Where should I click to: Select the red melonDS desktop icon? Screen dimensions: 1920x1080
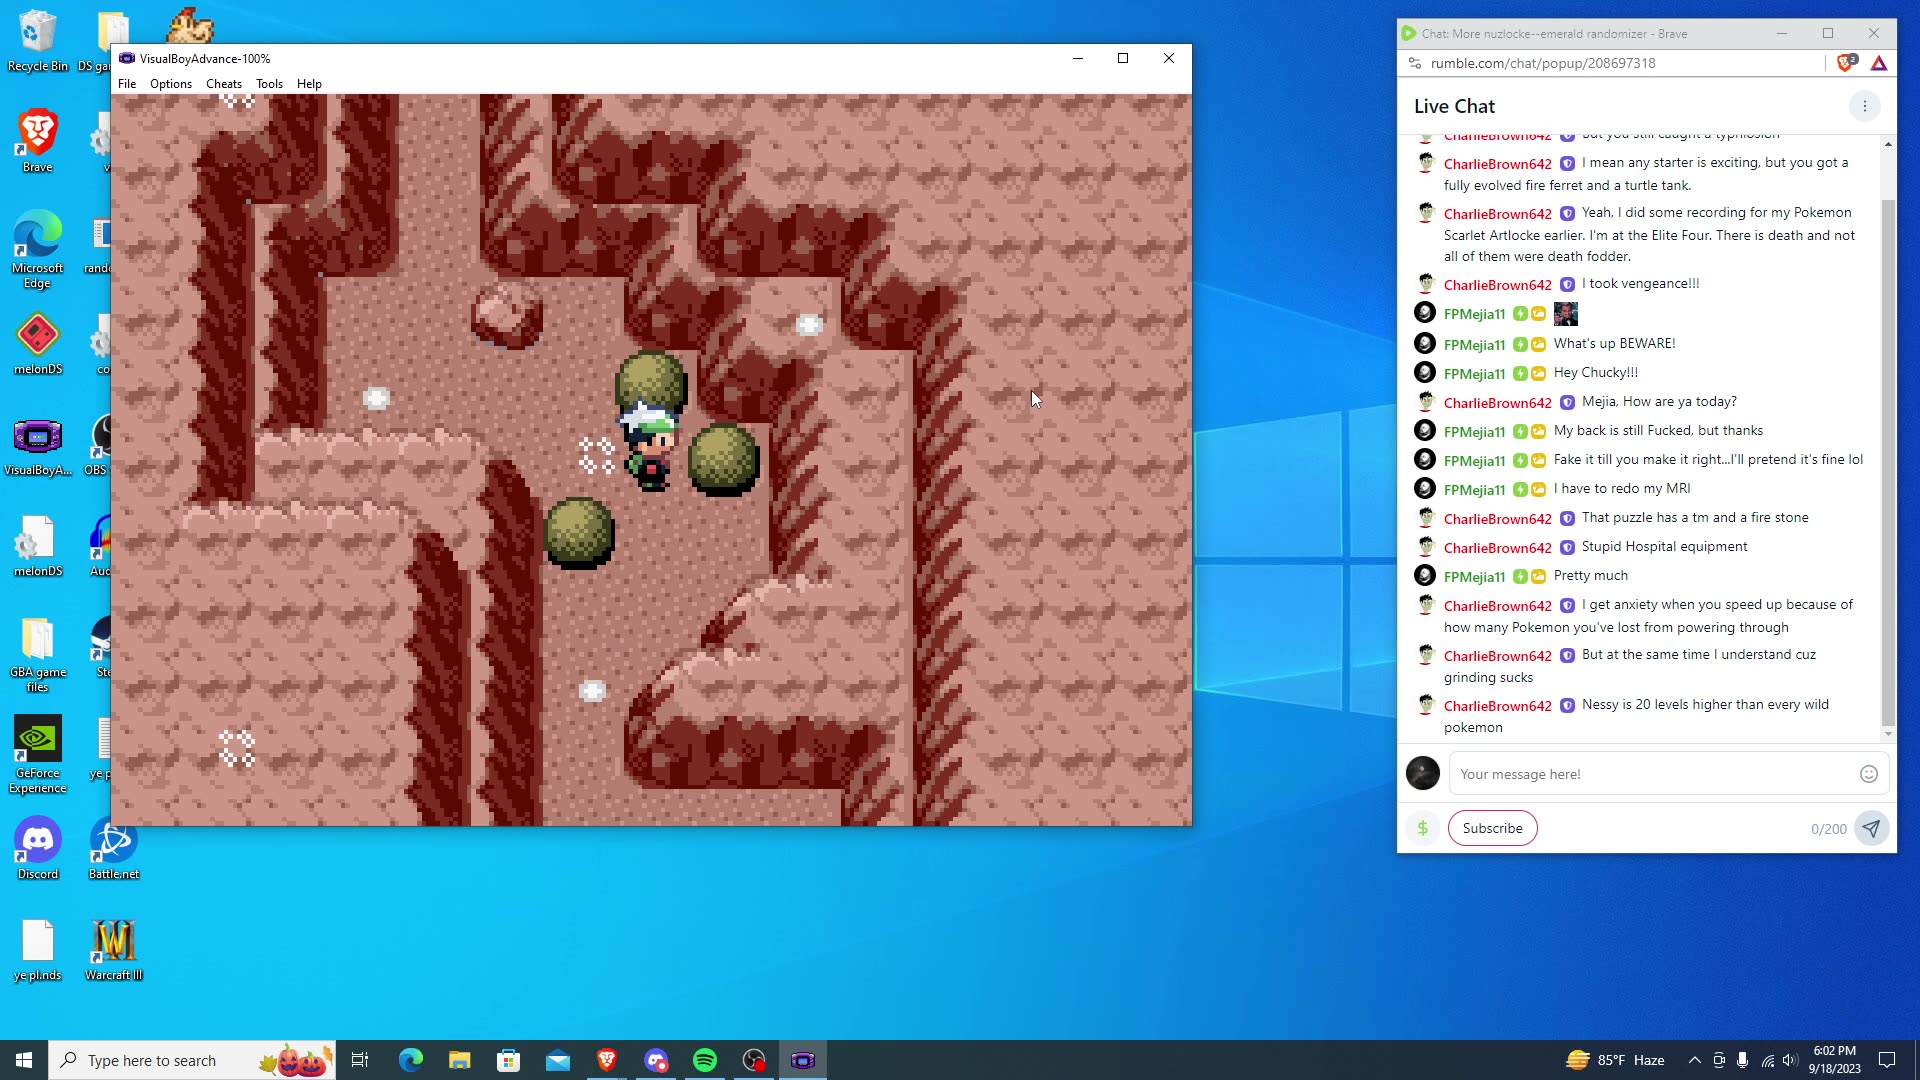(x=38, y=345)
